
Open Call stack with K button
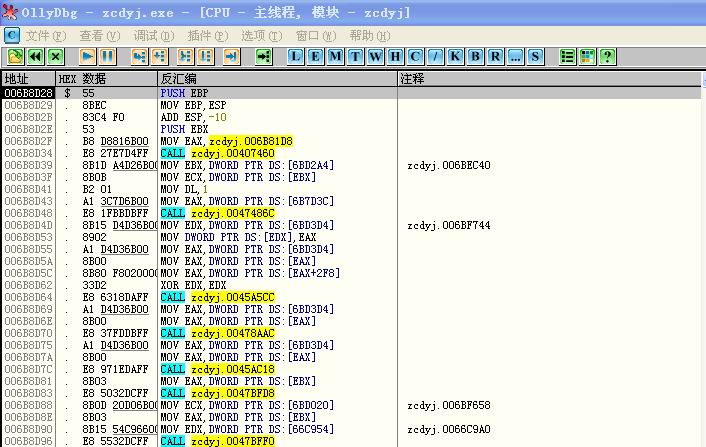pos(455,57)
